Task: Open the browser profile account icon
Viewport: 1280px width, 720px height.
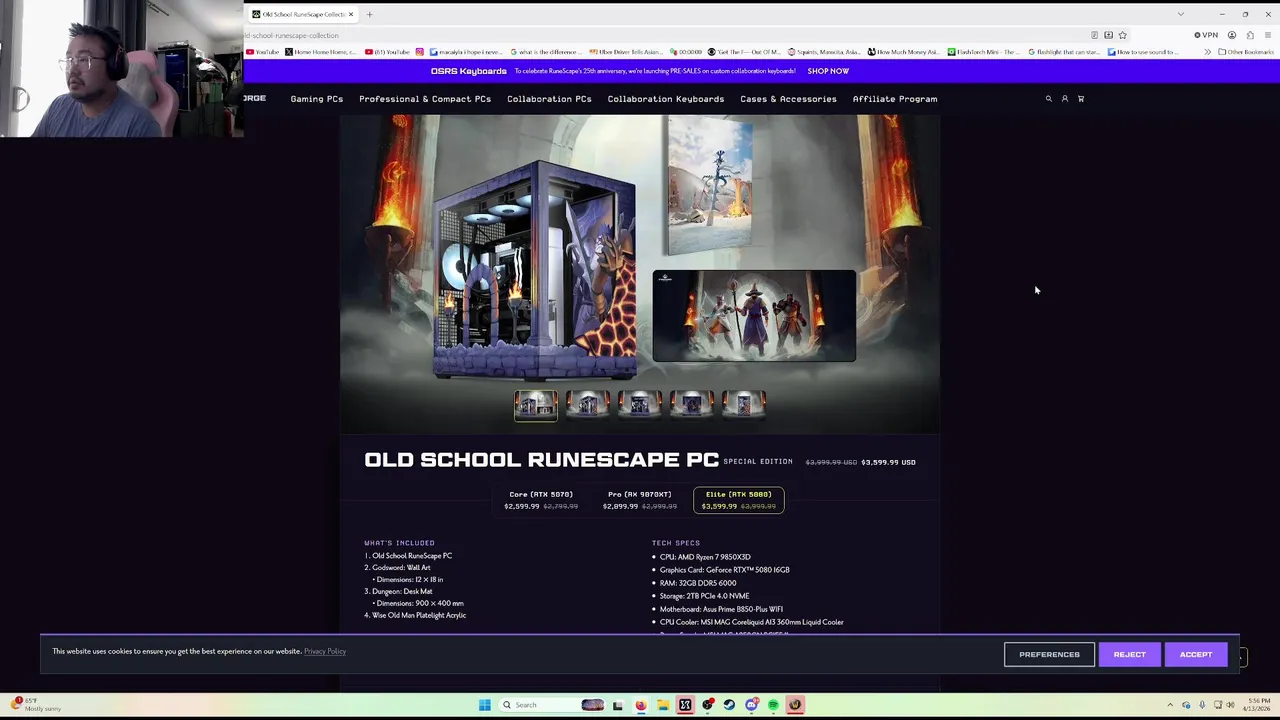Action: [1232, 35]
